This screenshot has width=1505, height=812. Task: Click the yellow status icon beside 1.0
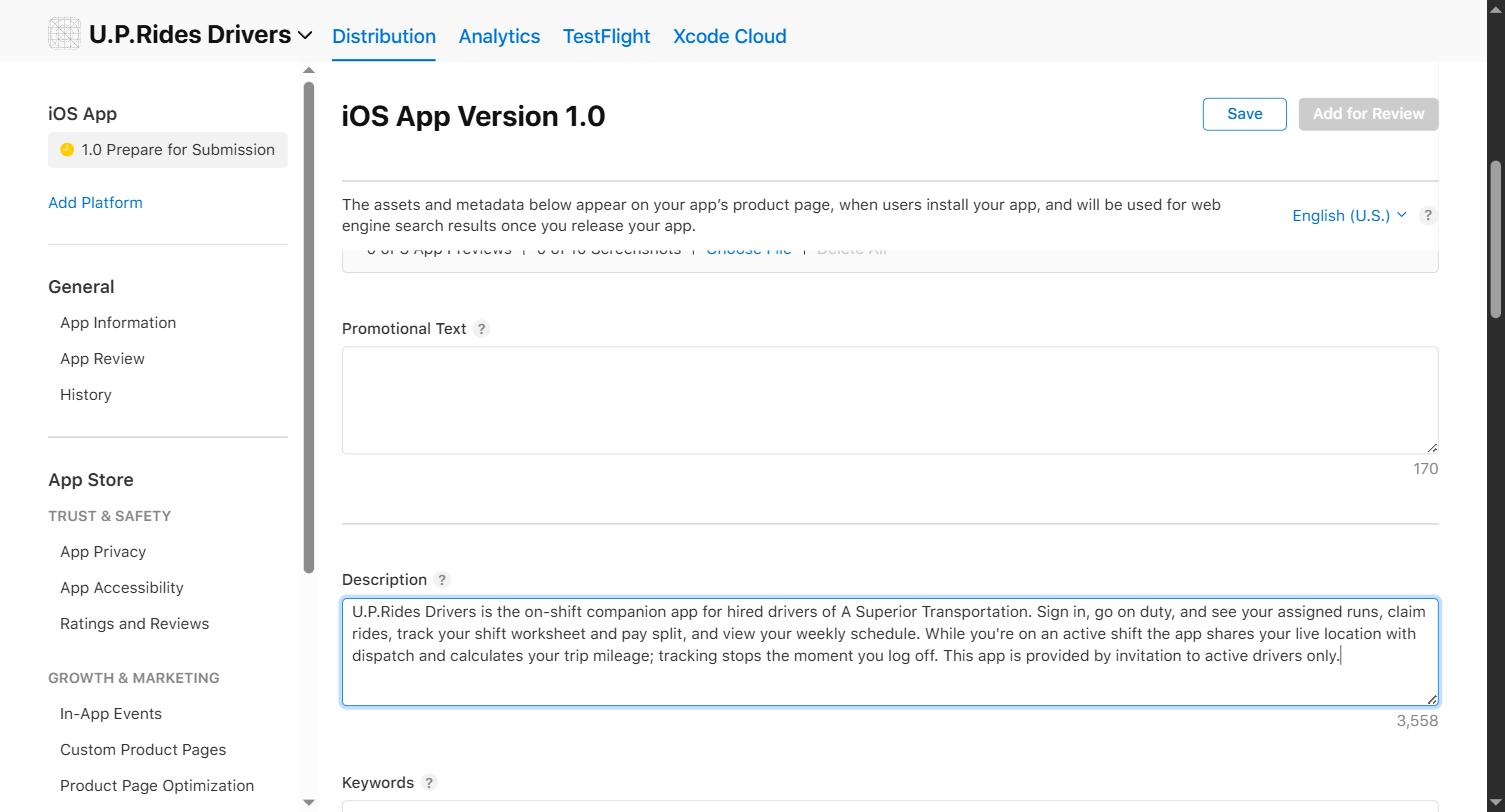(67, 150)
